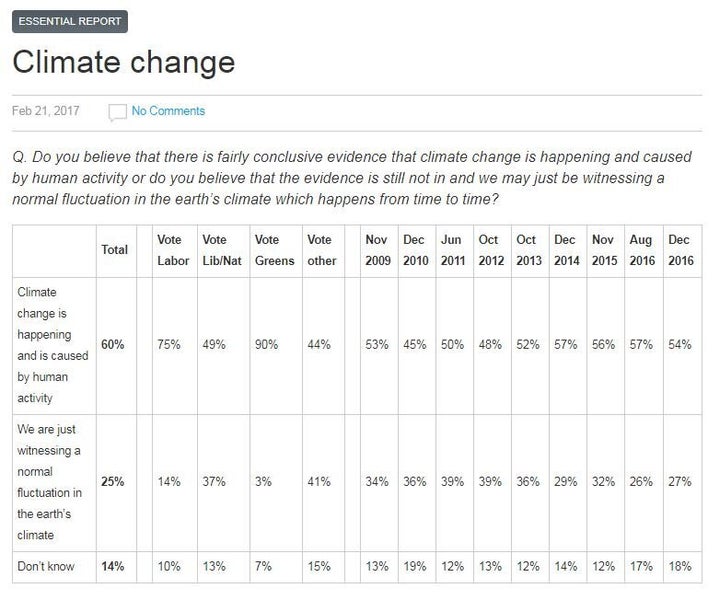
Task: Click the survey question text paragraph
Action: (x=352, y=178)
